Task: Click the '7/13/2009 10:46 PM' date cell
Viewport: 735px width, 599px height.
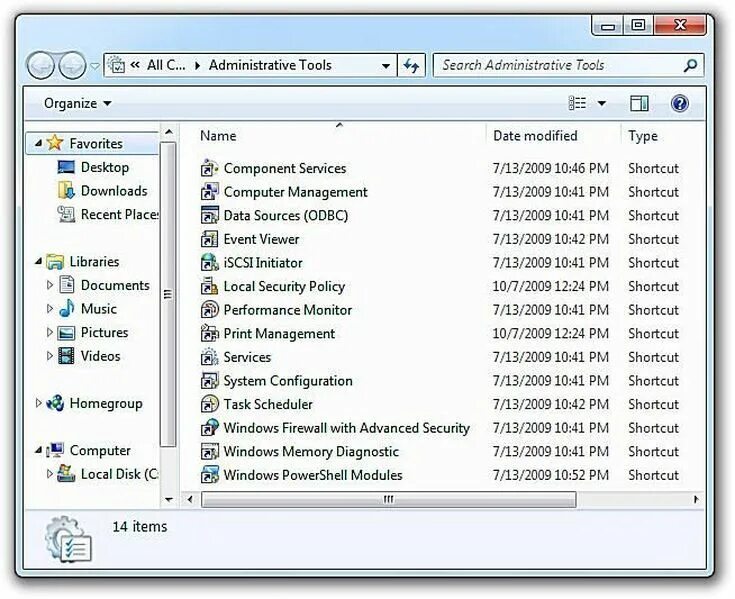Action: click(550, 168)
